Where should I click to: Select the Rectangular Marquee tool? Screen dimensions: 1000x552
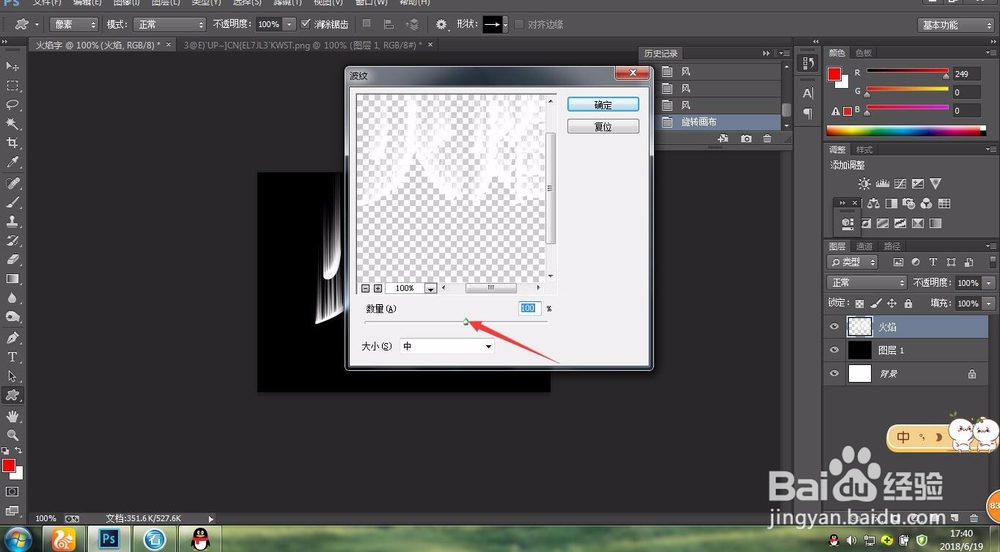coord(12,85)
